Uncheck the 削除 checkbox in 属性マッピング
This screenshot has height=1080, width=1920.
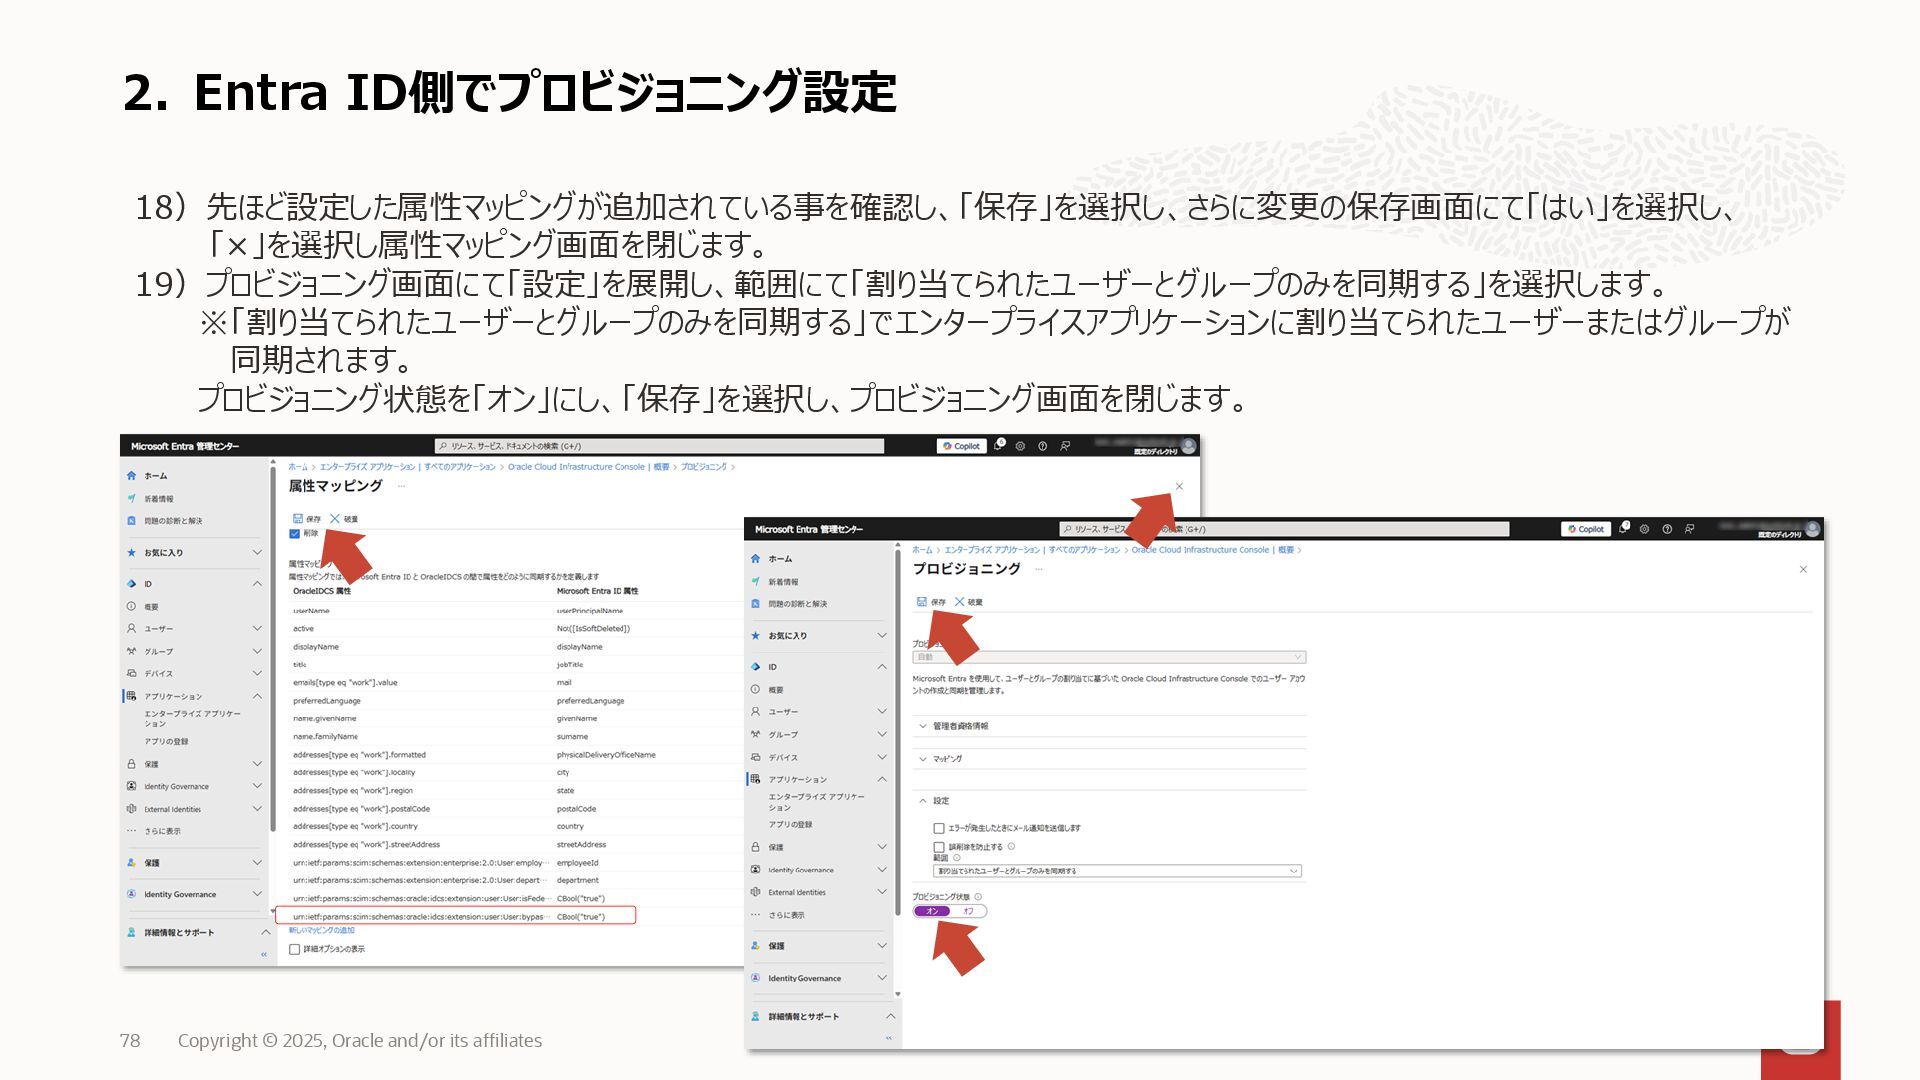coord(295,533)
